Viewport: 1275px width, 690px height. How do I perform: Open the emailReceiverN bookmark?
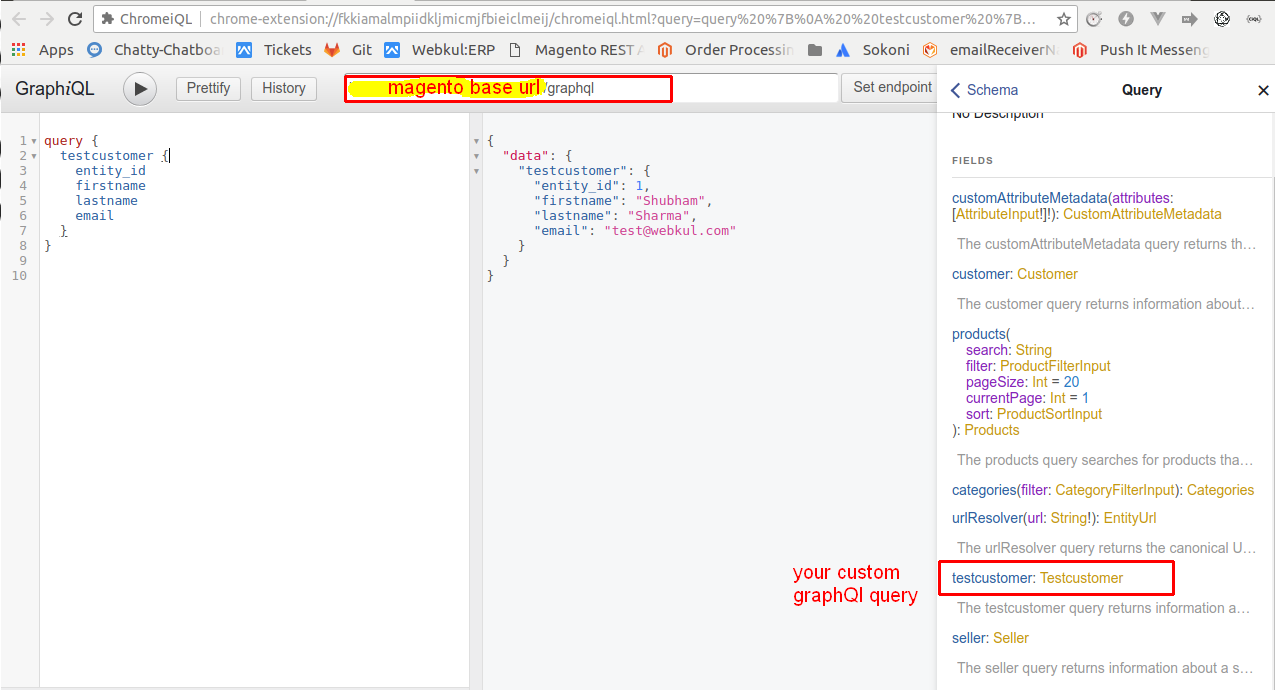(991, 50)
